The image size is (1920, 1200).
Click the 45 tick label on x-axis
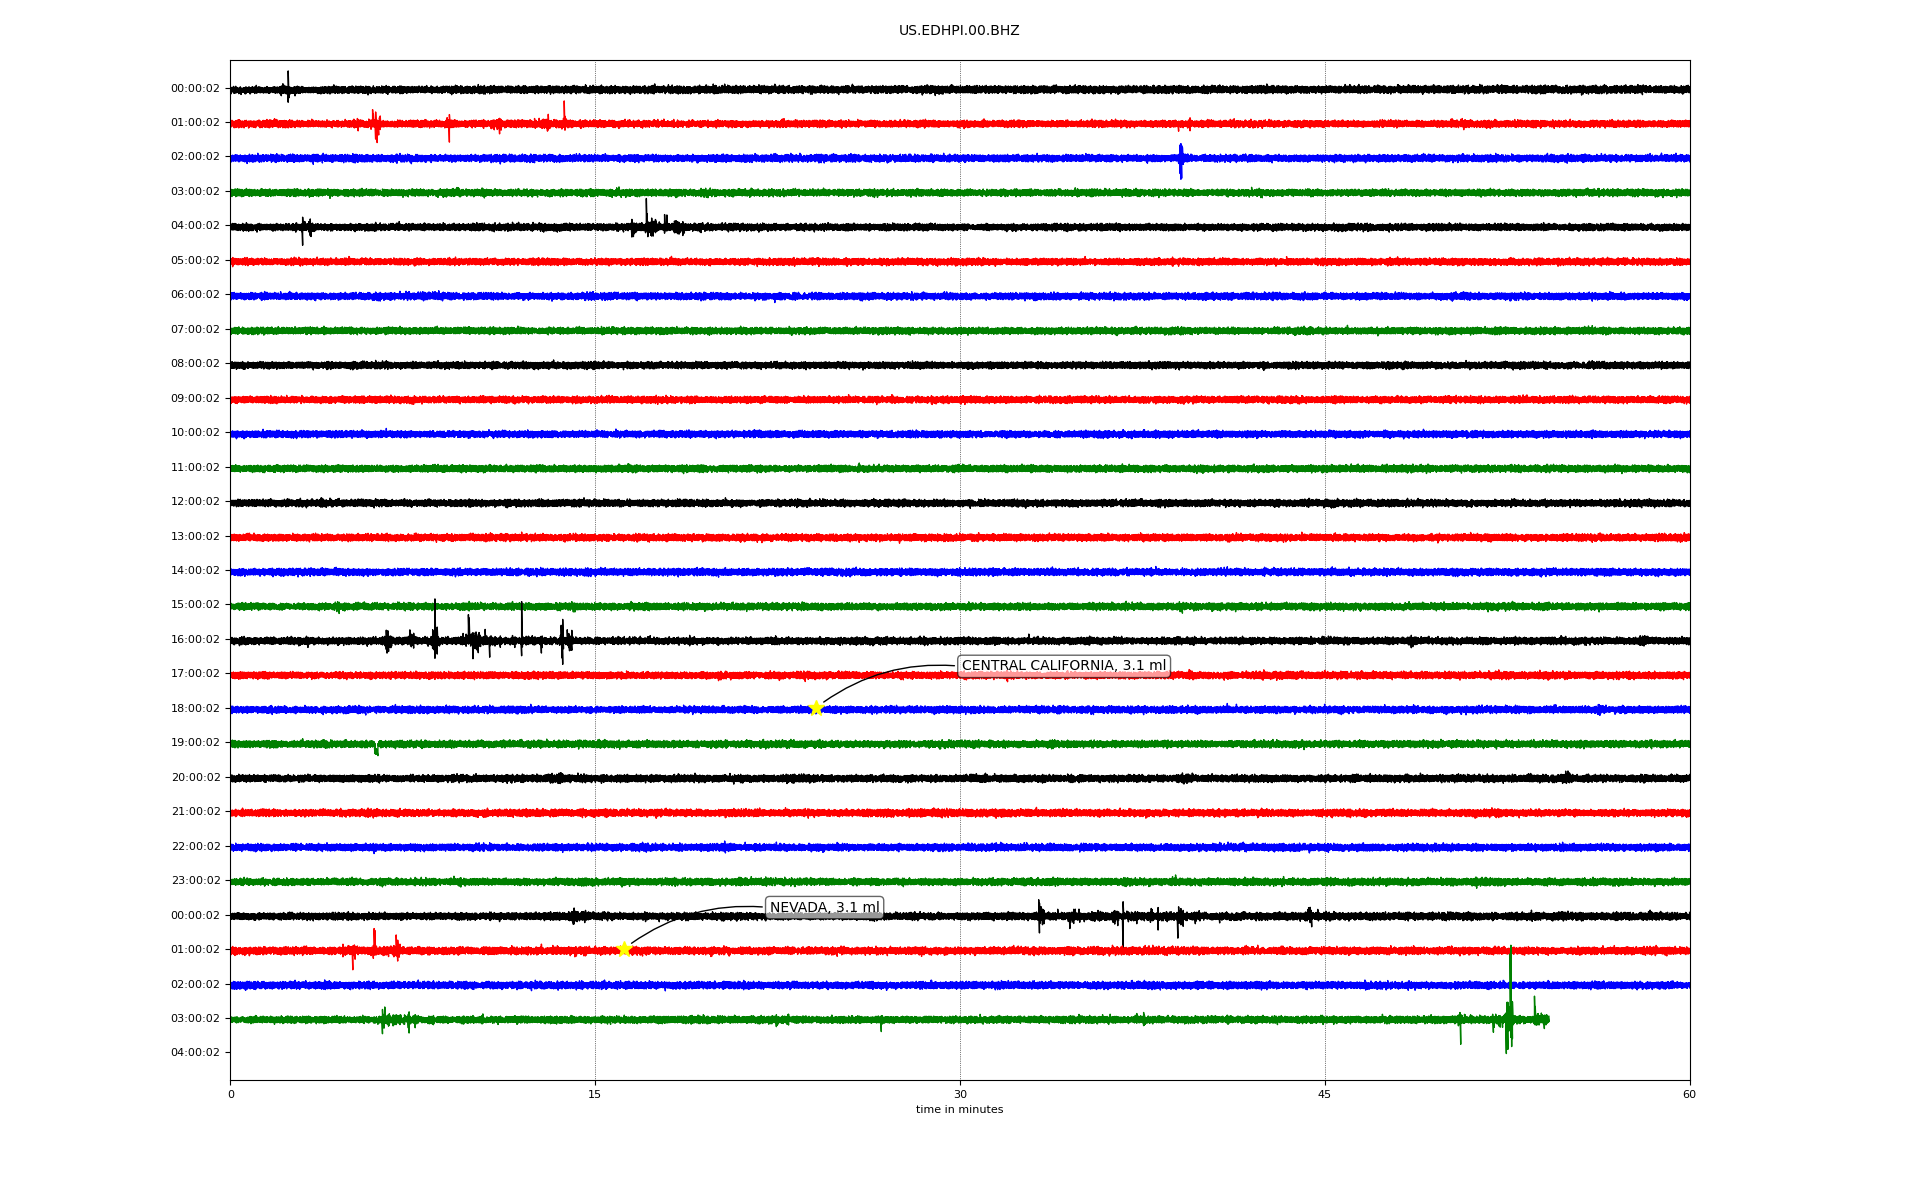1325,1094
